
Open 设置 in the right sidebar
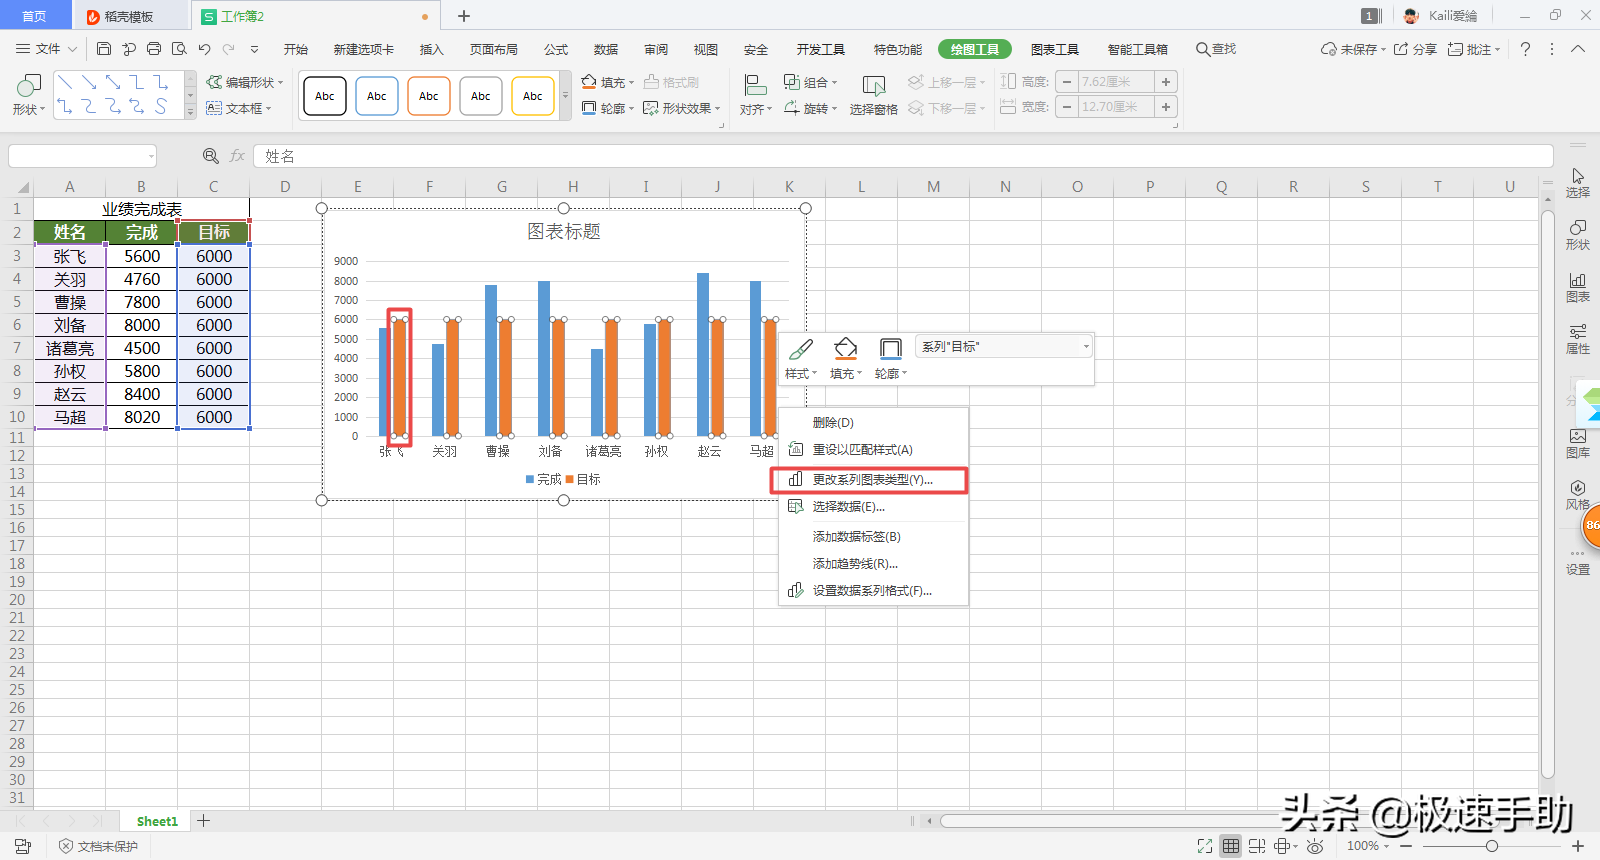[1578, 561]
